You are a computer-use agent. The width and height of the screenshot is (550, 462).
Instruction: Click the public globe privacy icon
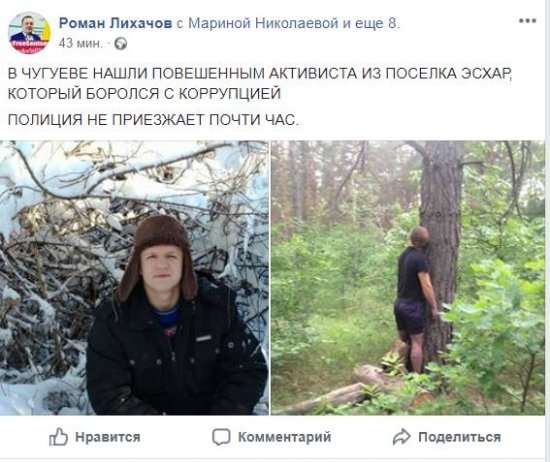click(121, 44)
